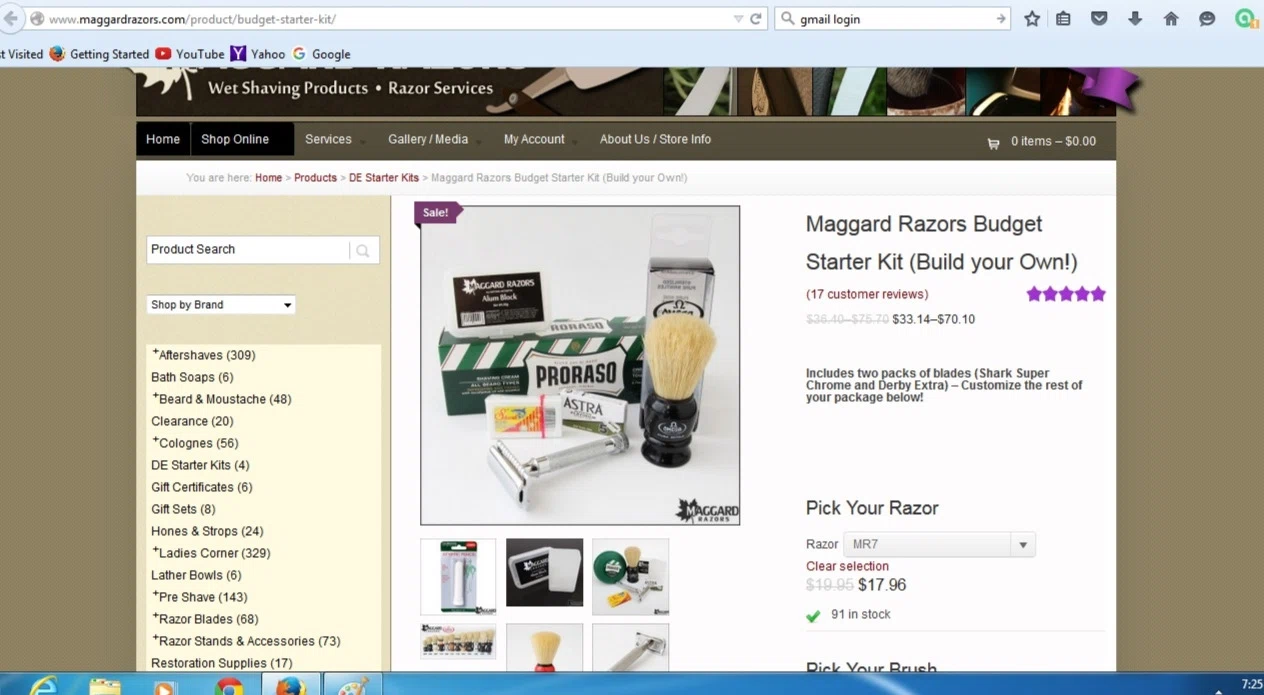Open the Yahoo bookmark
Screen dimensions: 1264x695
point(257,54)
